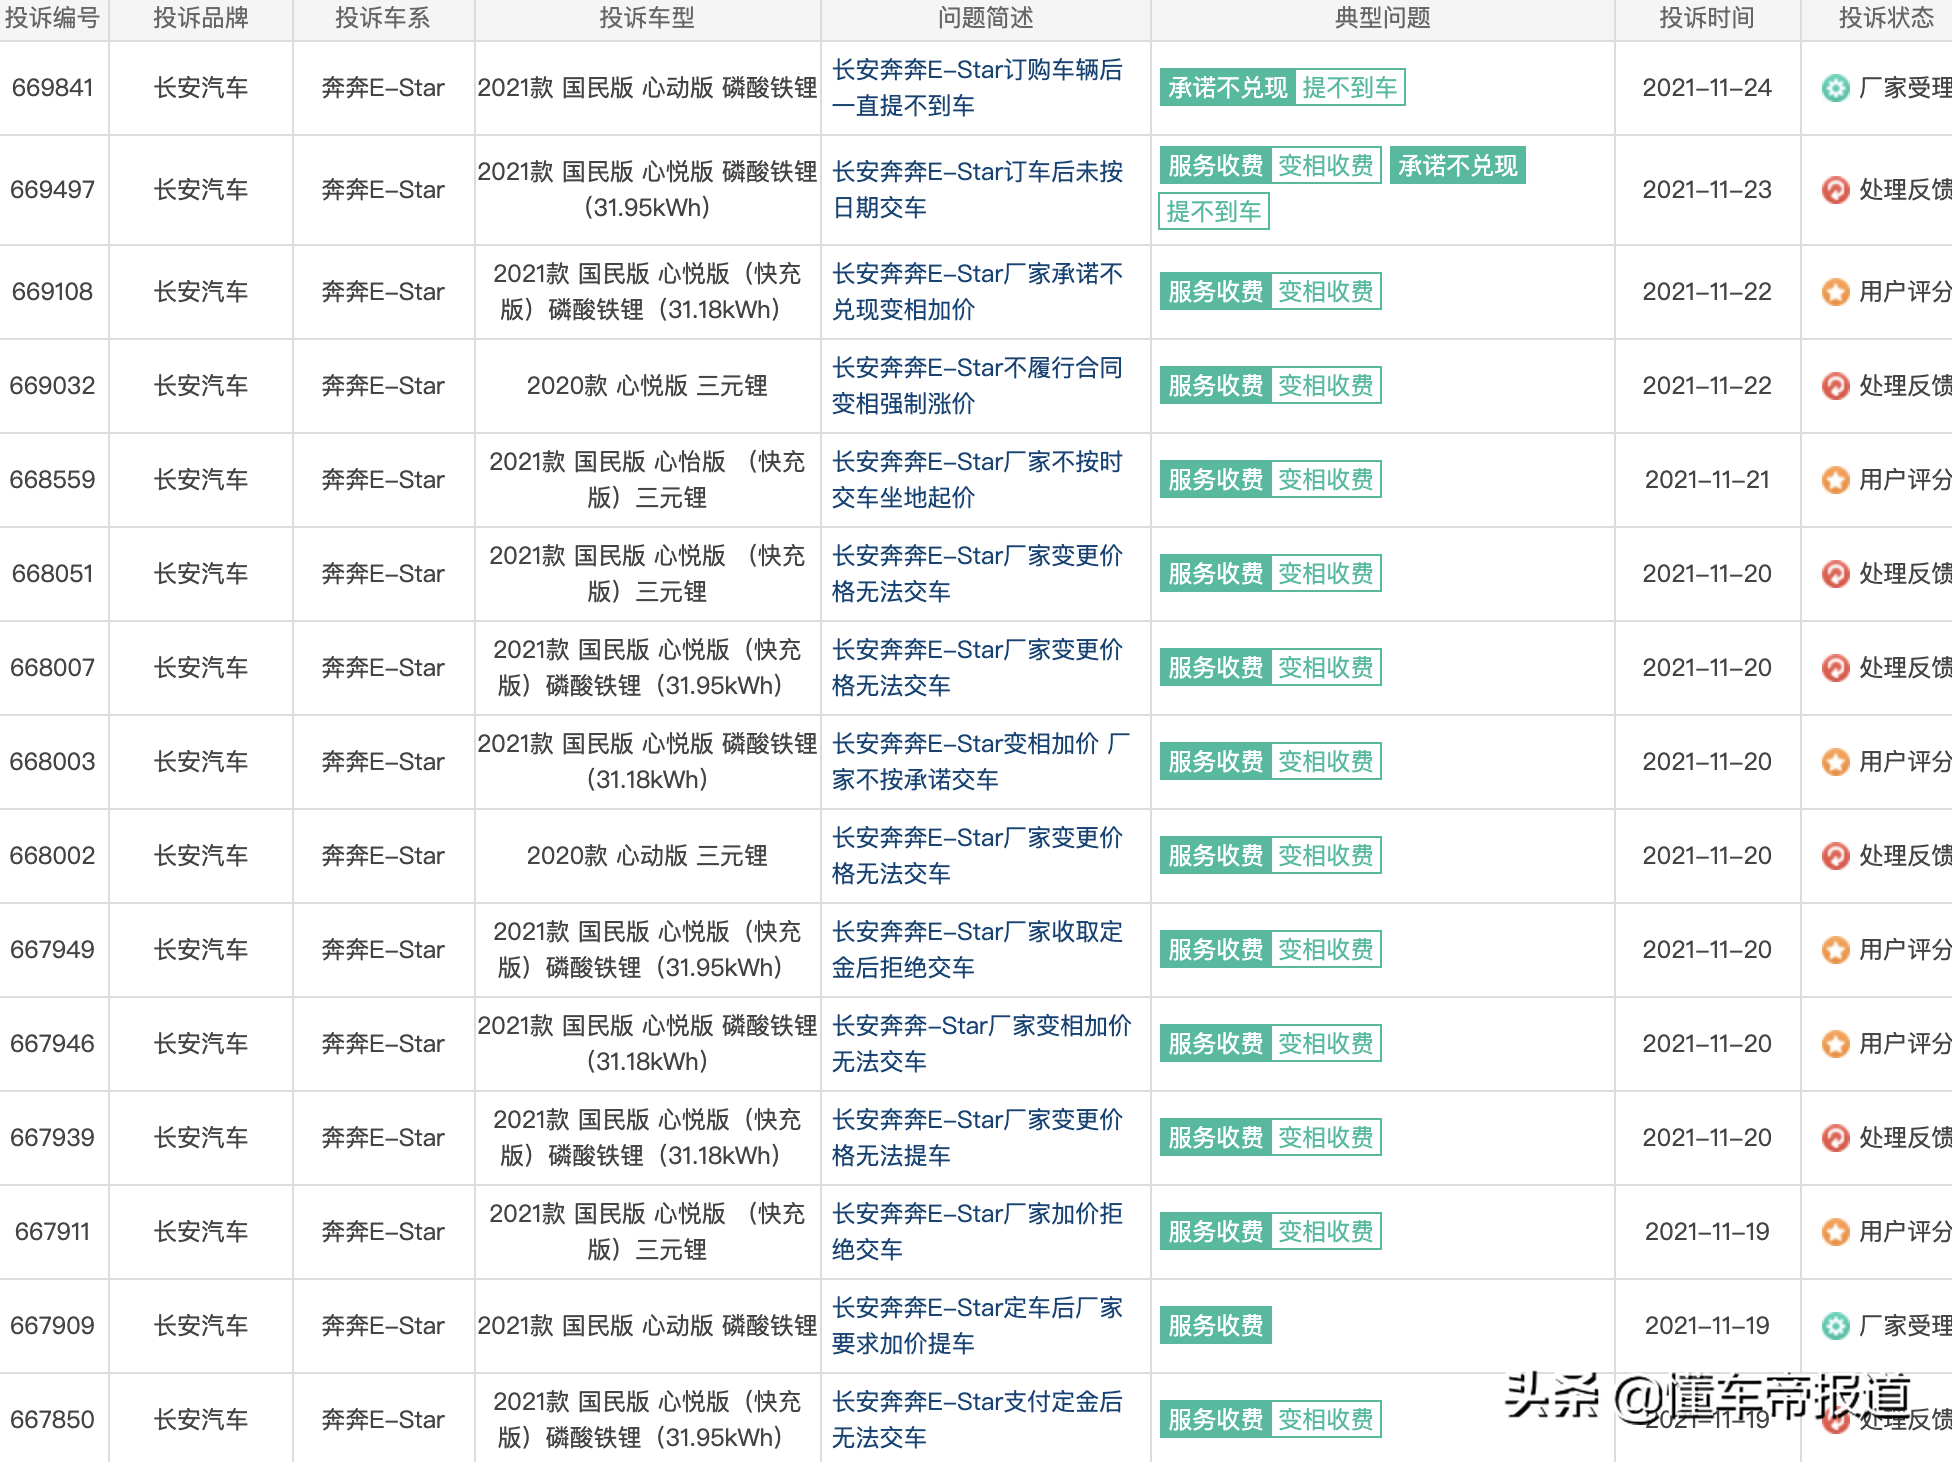Open complaint '长安奔奔E-Star订购车辆后一直提不到车'
Screen dimensions: 1952x1462
click(x=977, y=88)
